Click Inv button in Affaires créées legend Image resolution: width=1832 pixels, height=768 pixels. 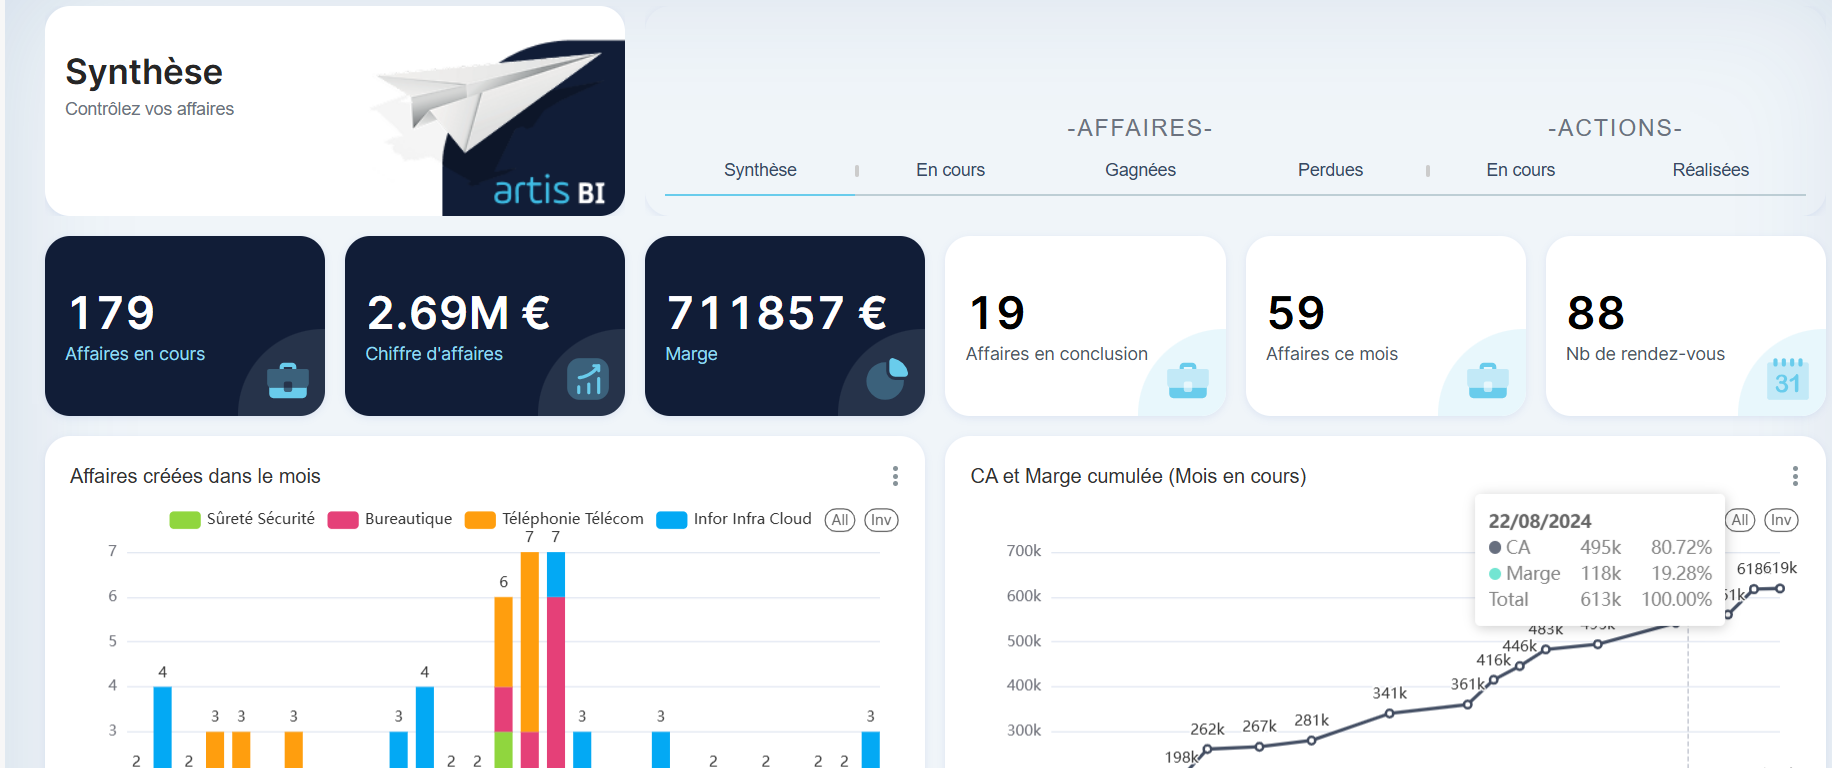[881, 520]
